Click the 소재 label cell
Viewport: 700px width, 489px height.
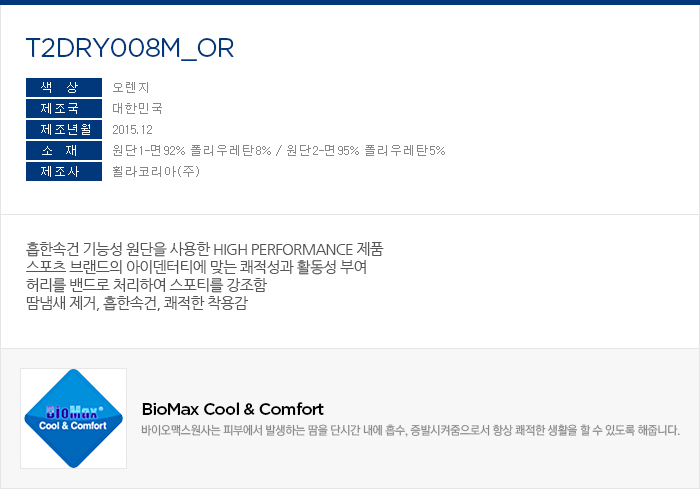[x=65, y=150]
